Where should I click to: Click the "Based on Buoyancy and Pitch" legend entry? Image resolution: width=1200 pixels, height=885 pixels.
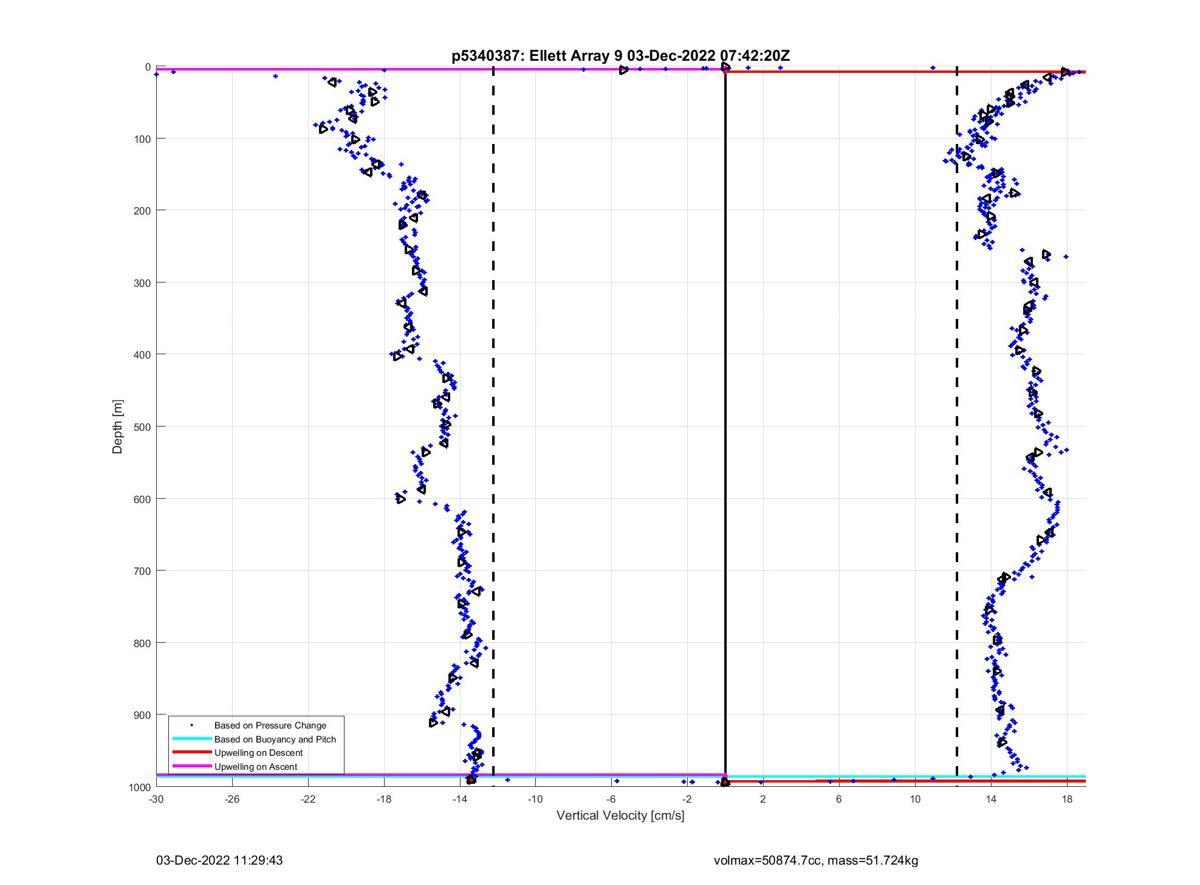coord(275,739)
